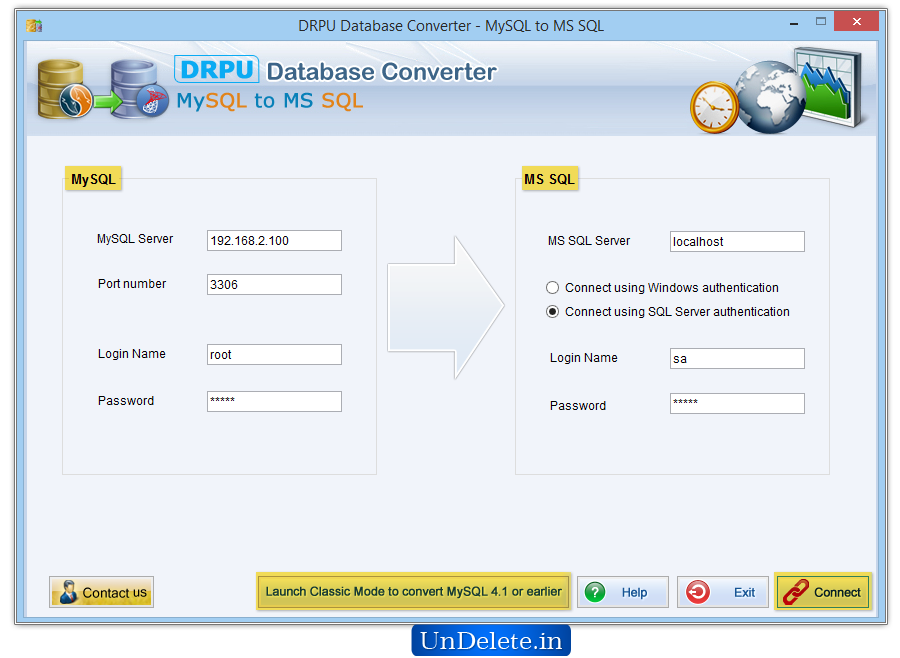Click the MS SQL Login Name field containing sa
The image size is (900, 658).
coord(737,358)
